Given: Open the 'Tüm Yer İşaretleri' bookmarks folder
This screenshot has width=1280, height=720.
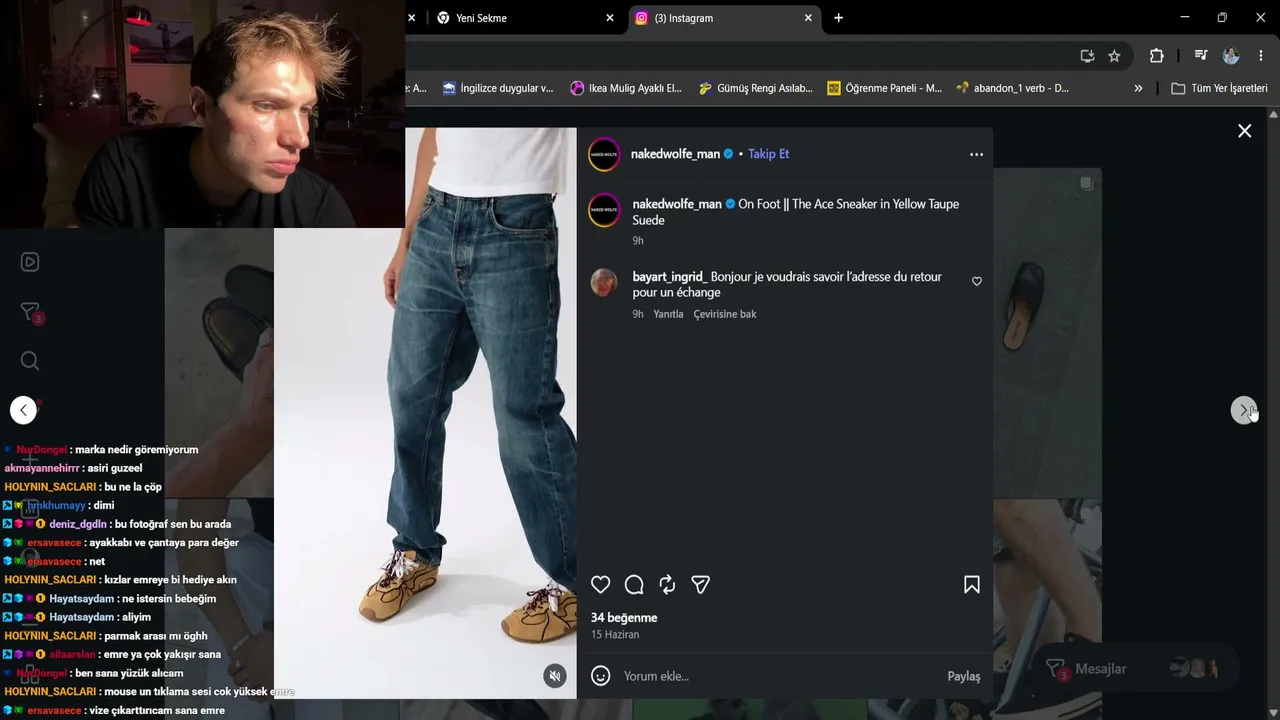Looking at the screenshot, I should (1220, 88).
